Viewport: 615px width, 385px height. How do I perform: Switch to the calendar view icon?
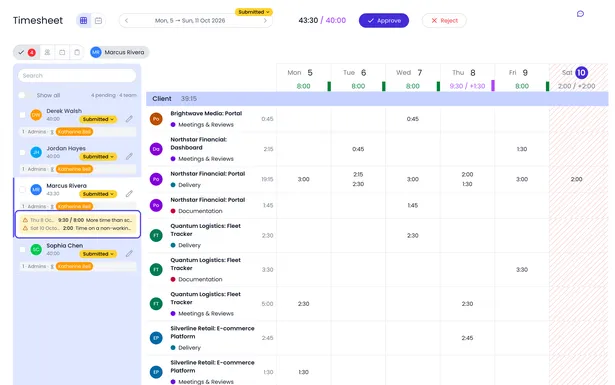point(98,20)
